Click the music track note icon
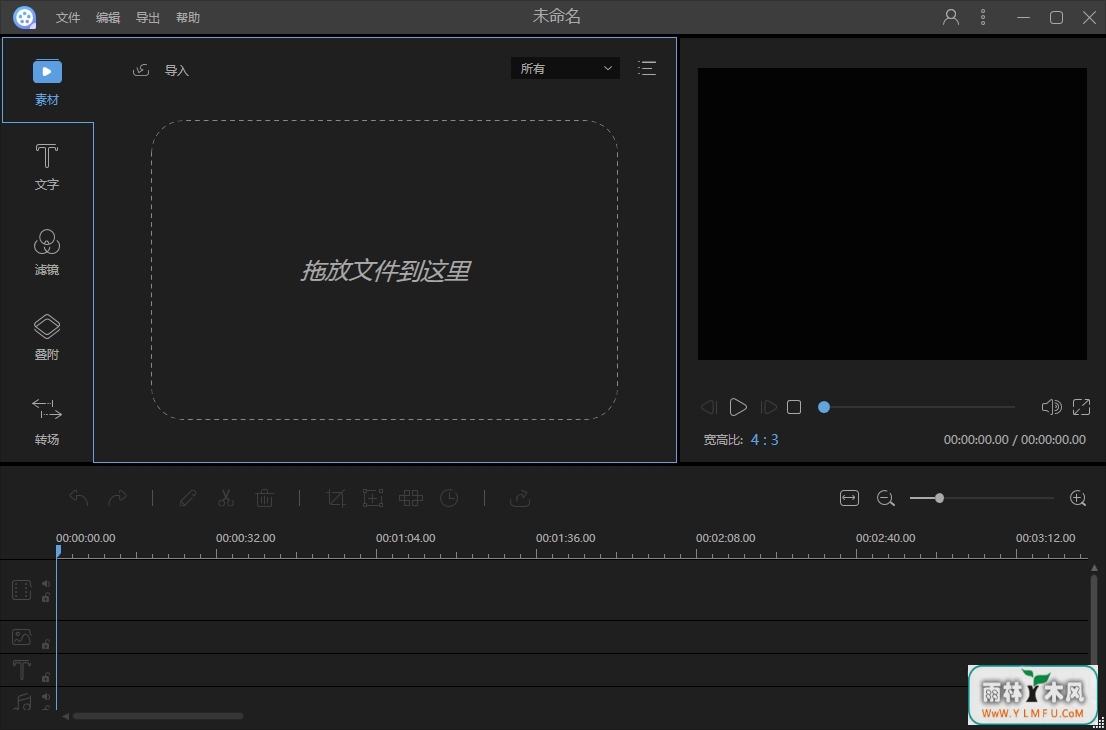The height and width of the screenshot is (730, 1106). (x=22, y=701)
